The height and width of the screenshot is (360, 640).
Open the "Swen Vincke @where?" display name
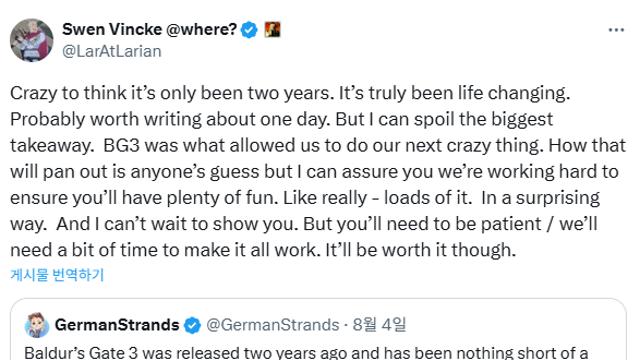pyautogui.click(x=149, y=29)
